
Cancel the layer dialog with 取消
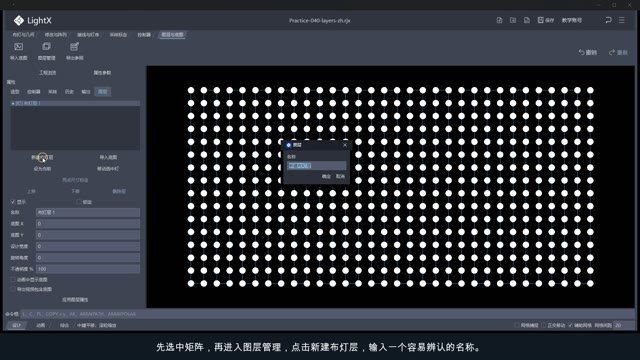(x=340, y=176)
